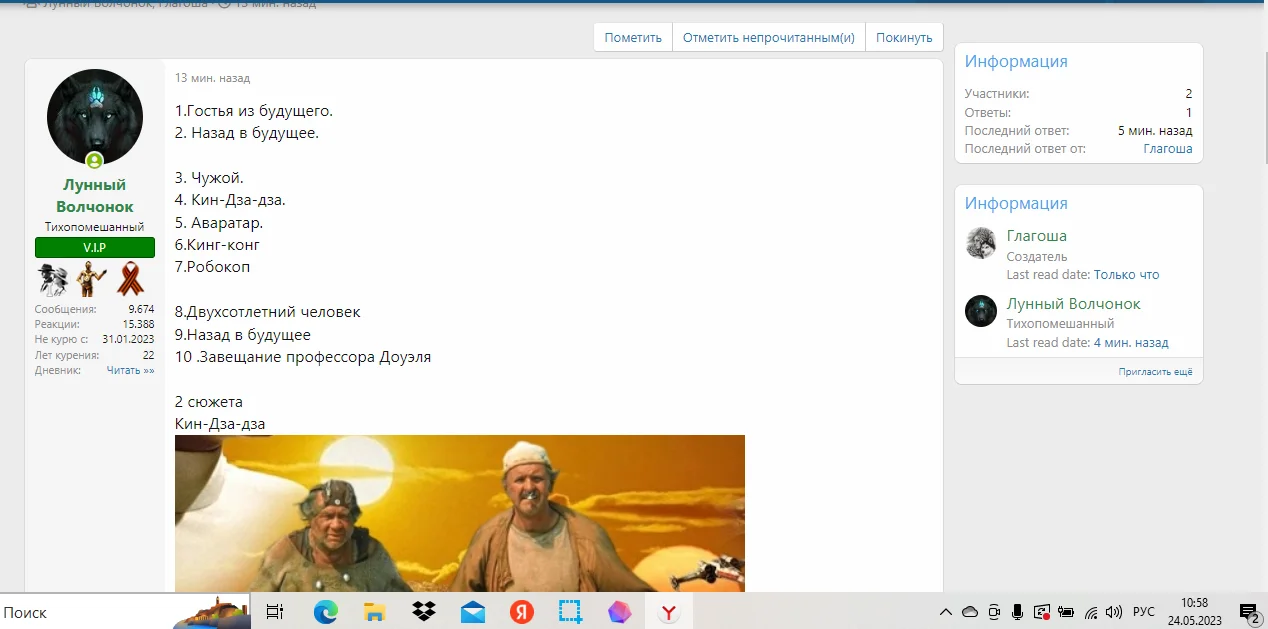Image resolution: width=1268 pixels, height=629 pixels.
Task: Open Dropbox from the taskbar
Action: [424, 612]
